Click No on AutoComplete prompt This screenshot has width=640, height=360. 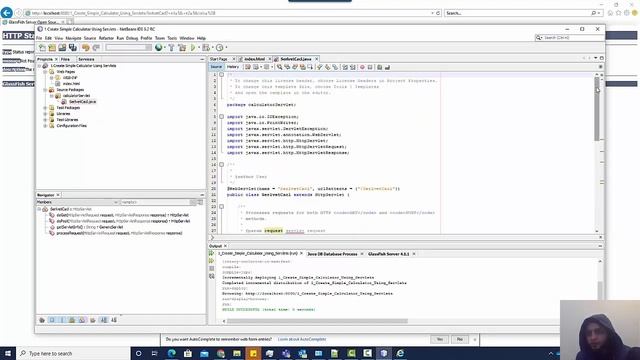click(460, 339)
